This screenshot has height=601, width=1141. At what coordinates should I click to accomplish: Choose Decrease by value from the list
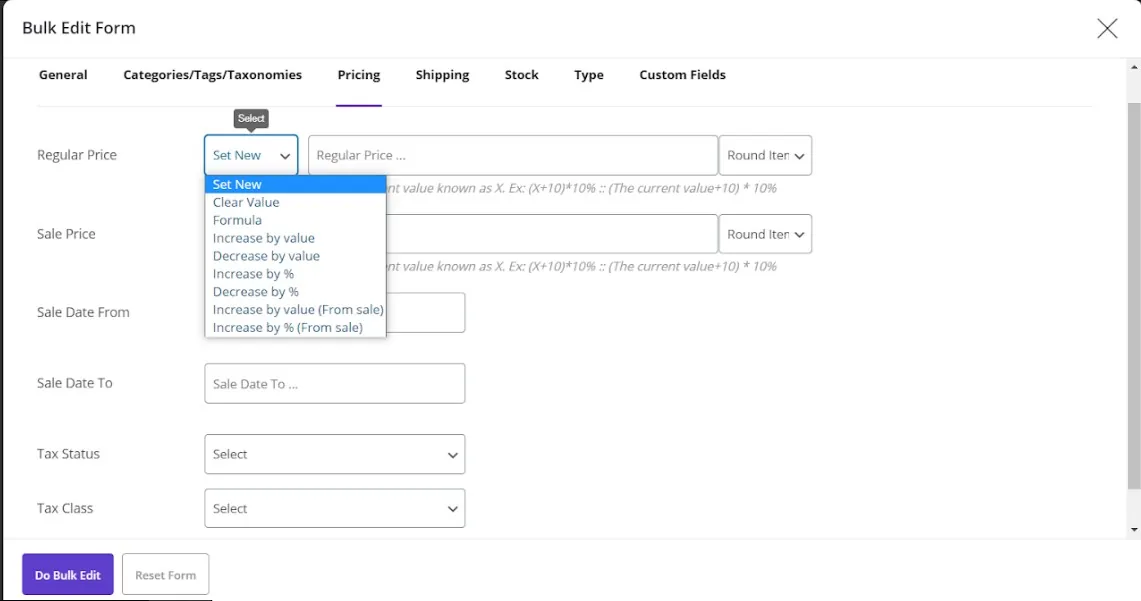(x=266, y=256)
